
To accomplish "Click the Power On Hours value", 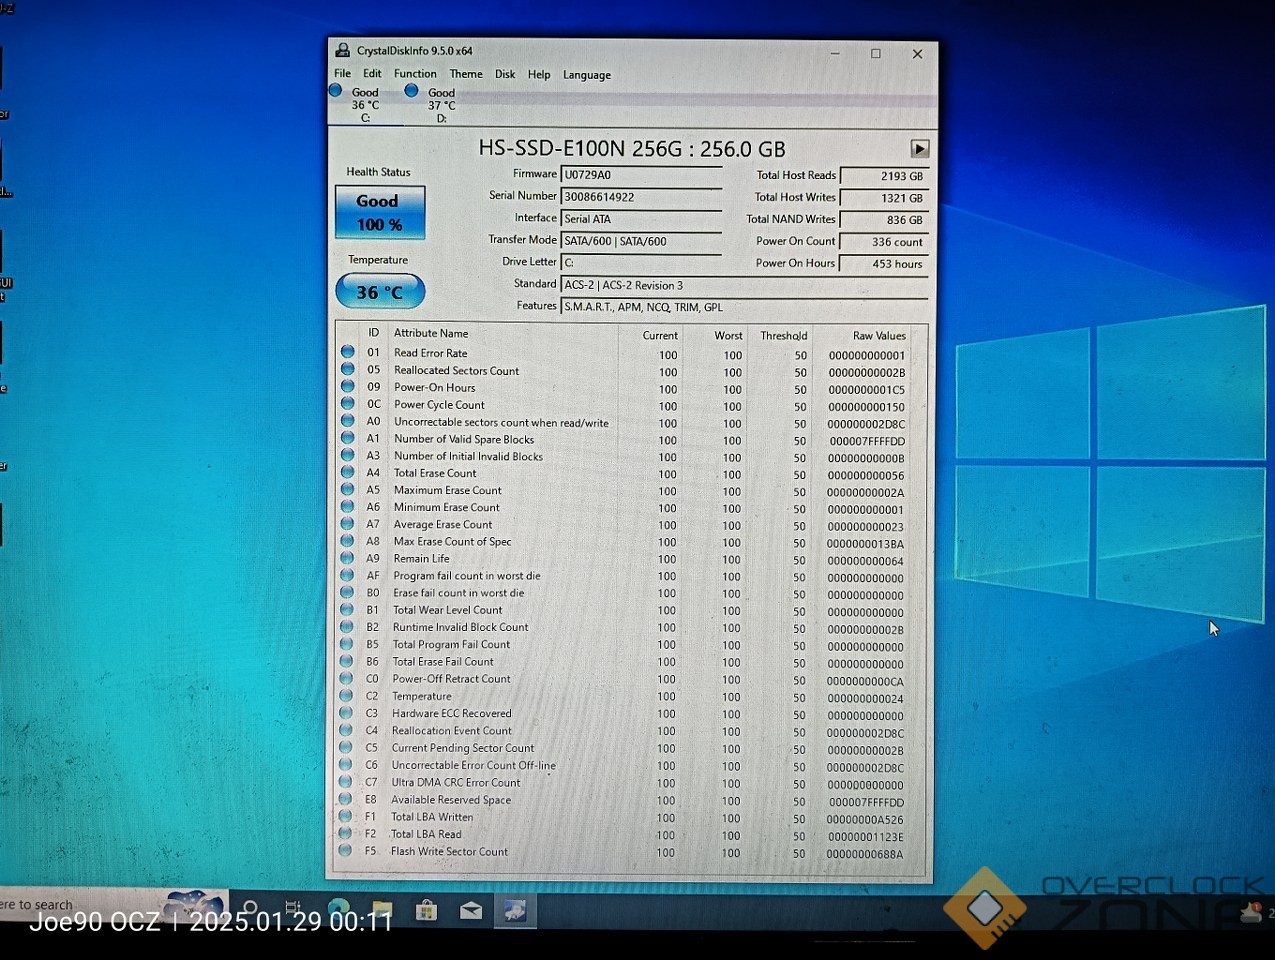I will [884, 264].
